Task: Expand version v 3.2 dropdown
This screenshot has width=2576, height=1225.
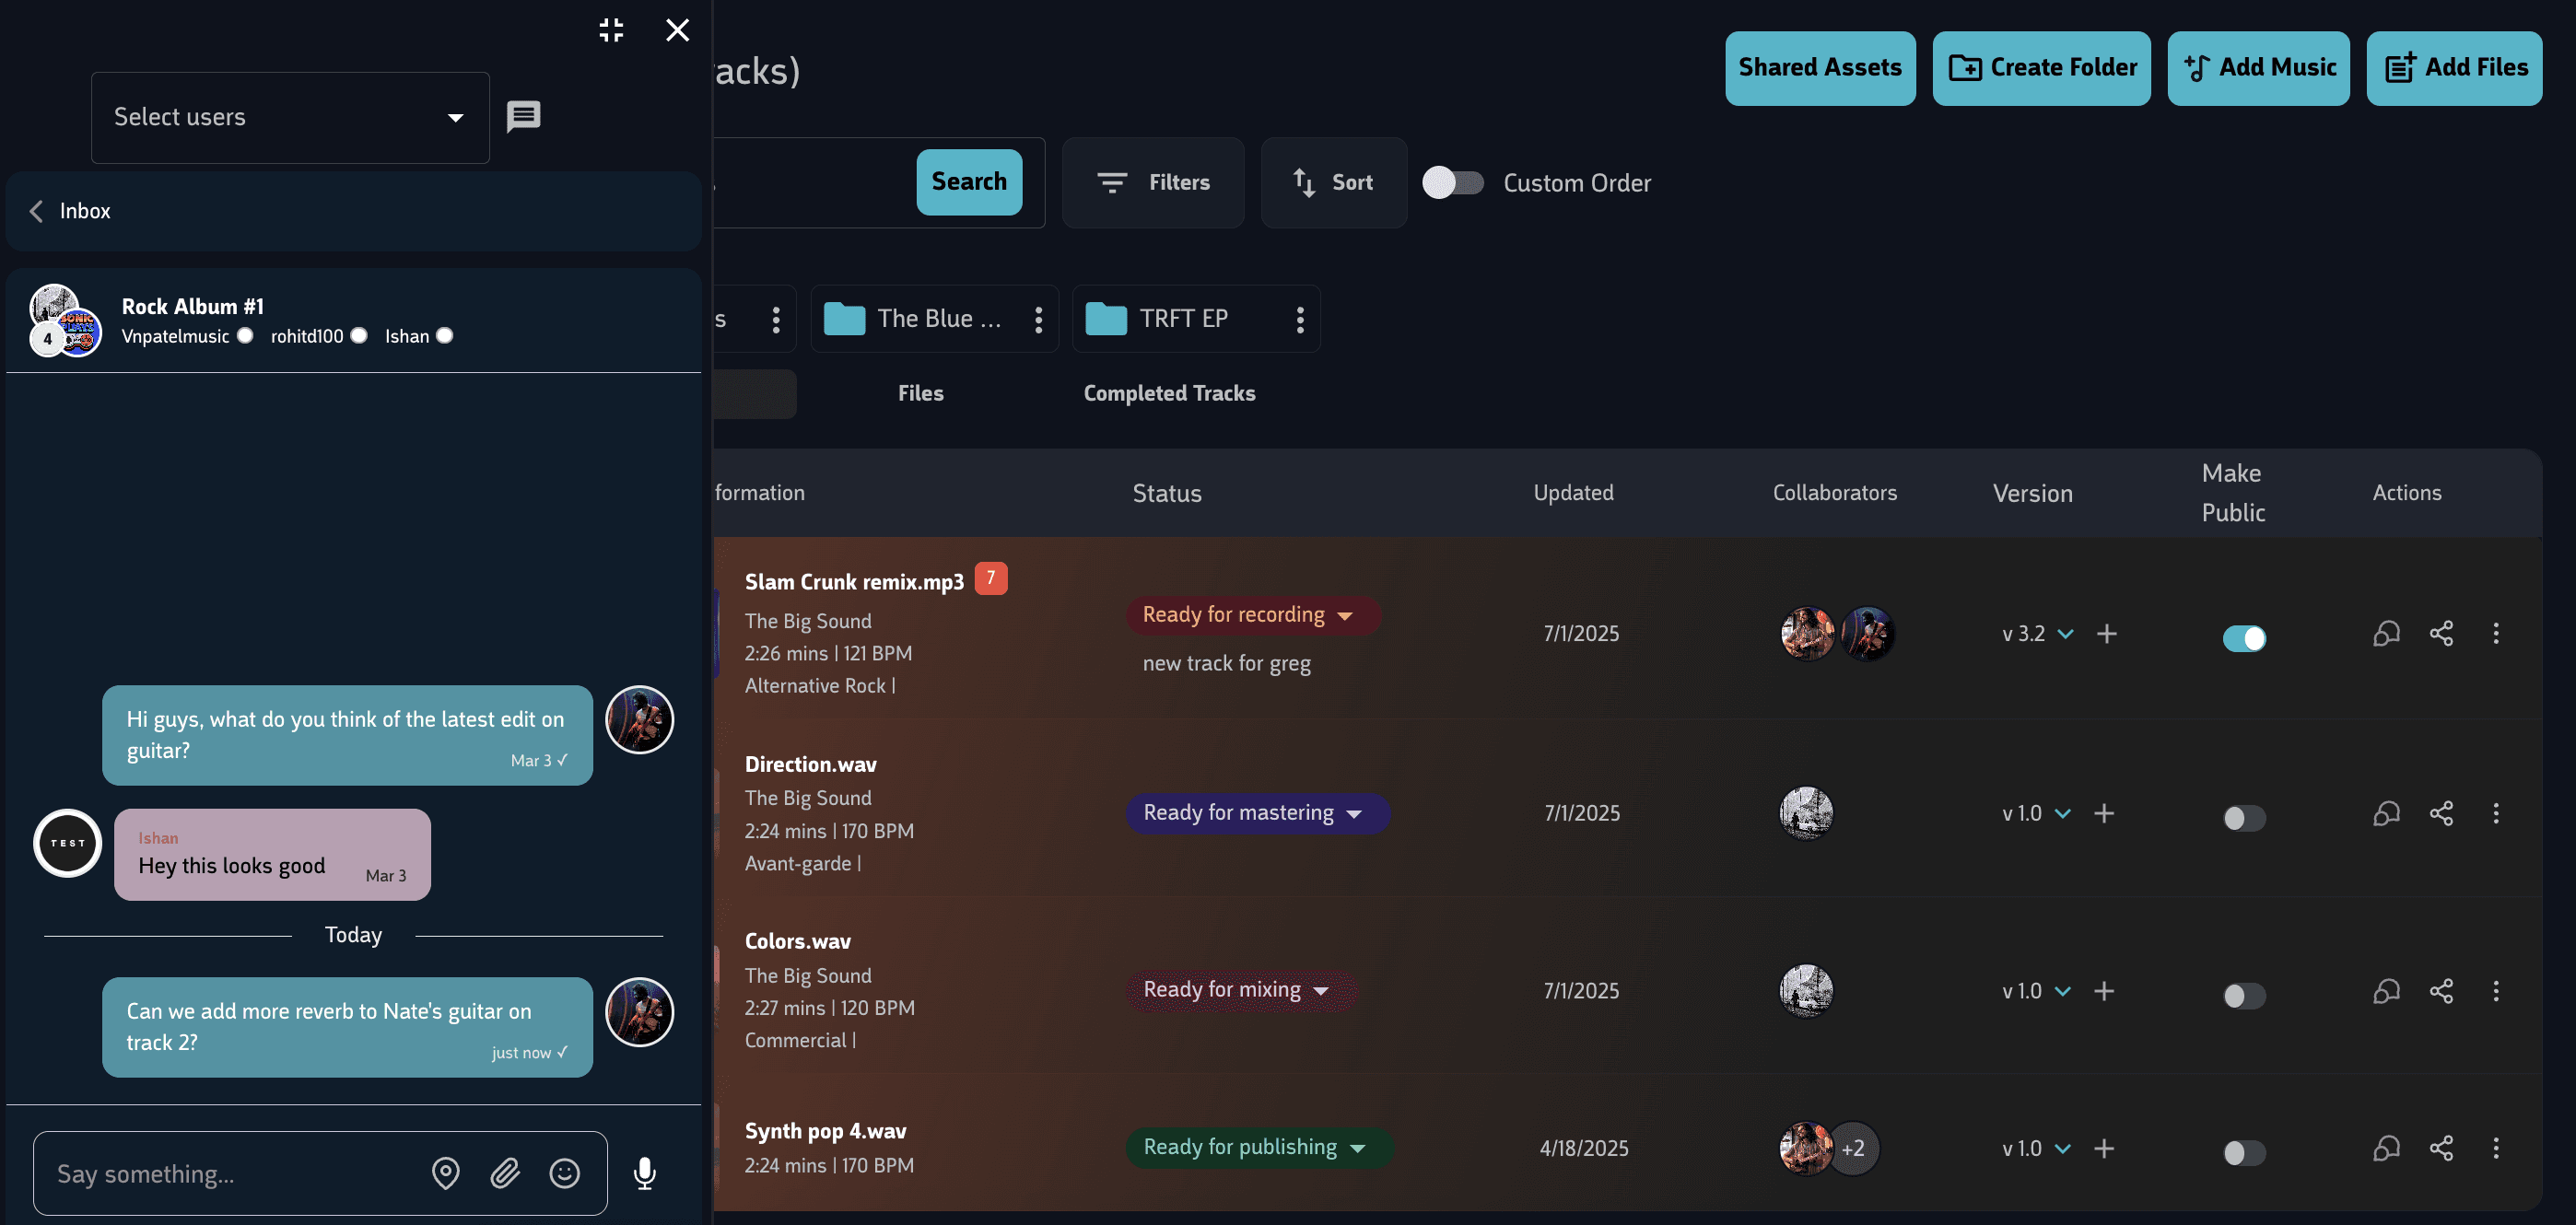Action: [x=2064, y=634]
